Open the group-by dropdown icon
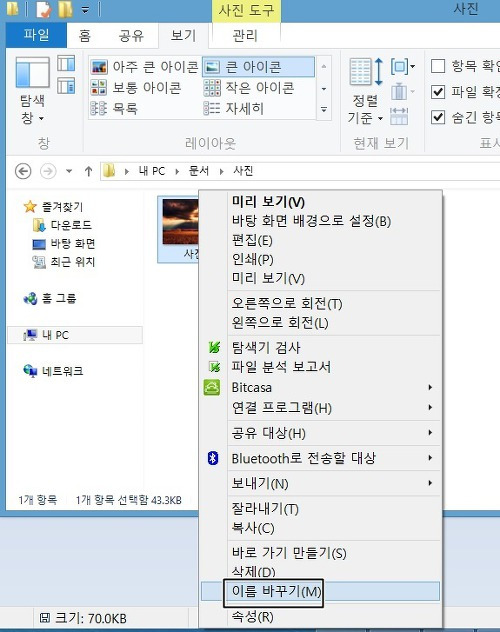The image size is (500, 632). point(402,67)
